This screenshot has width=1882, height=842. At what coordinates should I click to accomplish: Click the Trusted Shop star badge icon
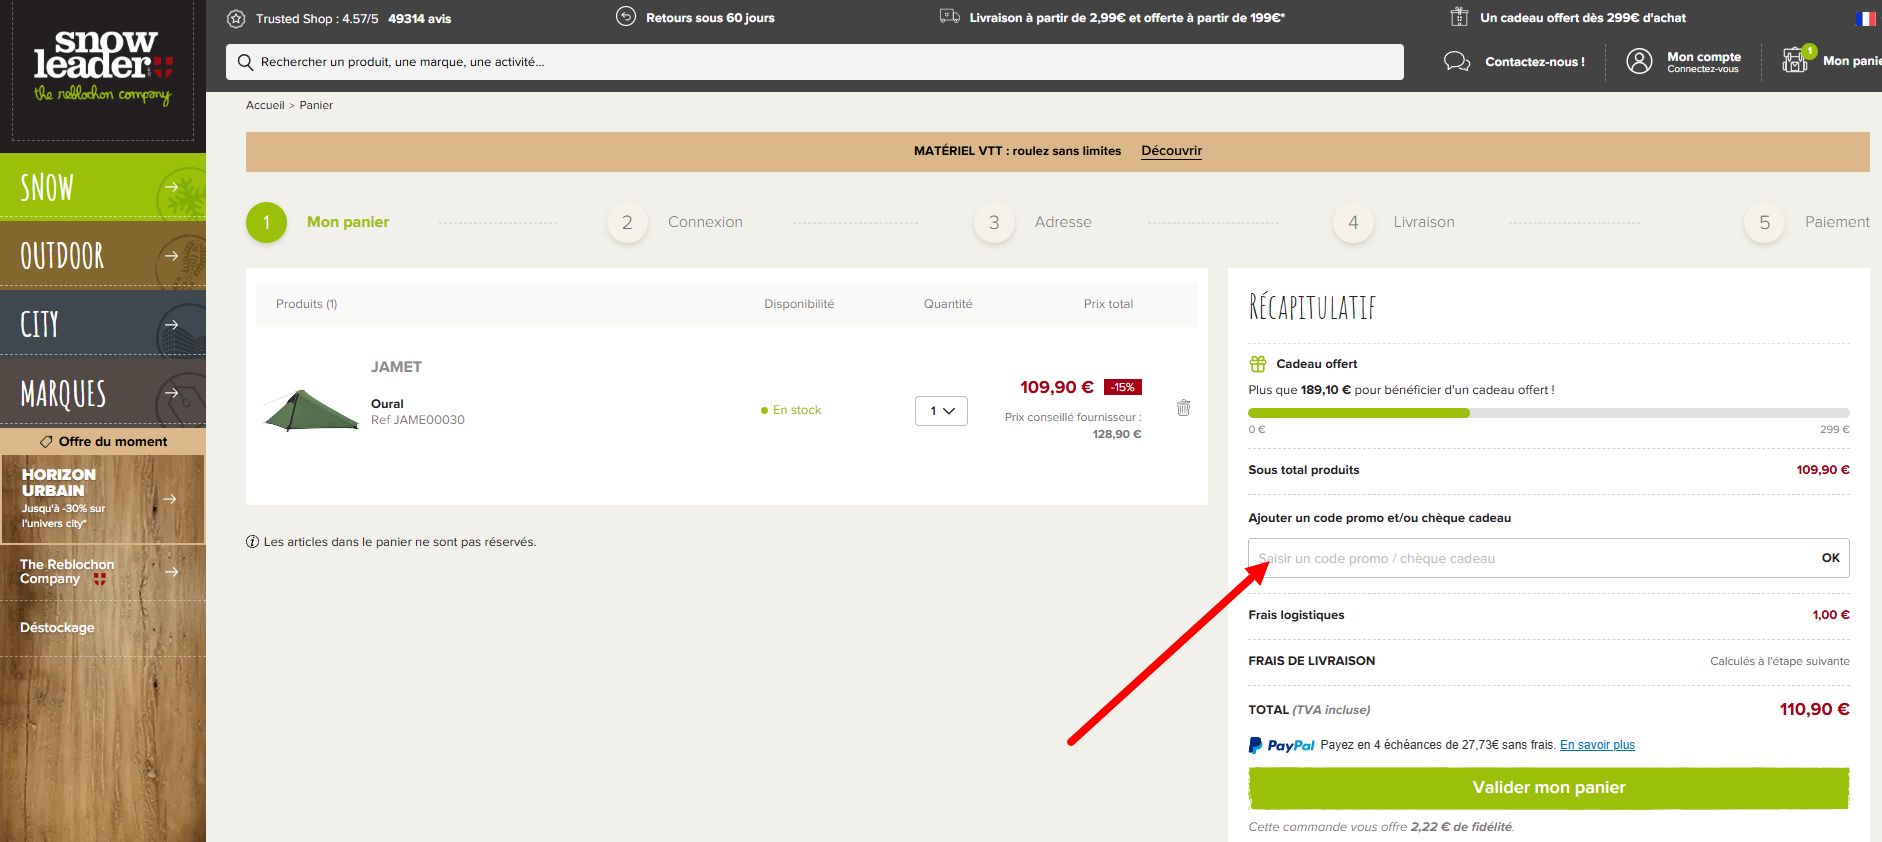tap(236, 18)
